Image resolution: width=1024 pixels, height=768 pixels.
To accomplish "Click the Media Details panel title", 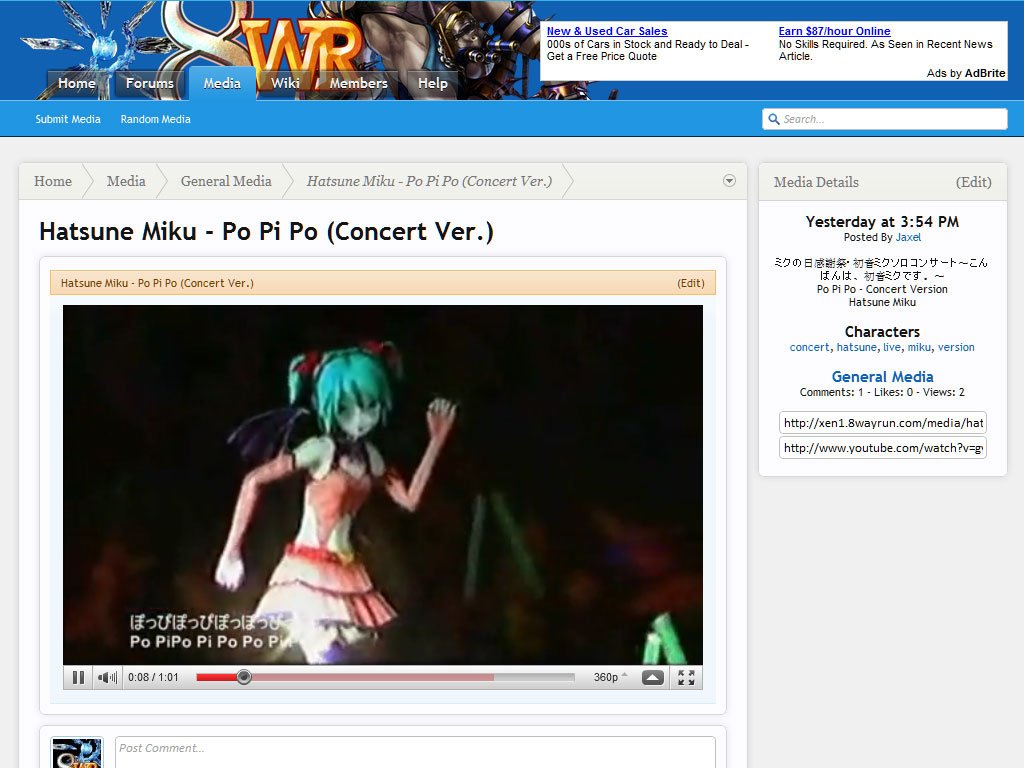I will pyautogui.click(x=816, y=182).
